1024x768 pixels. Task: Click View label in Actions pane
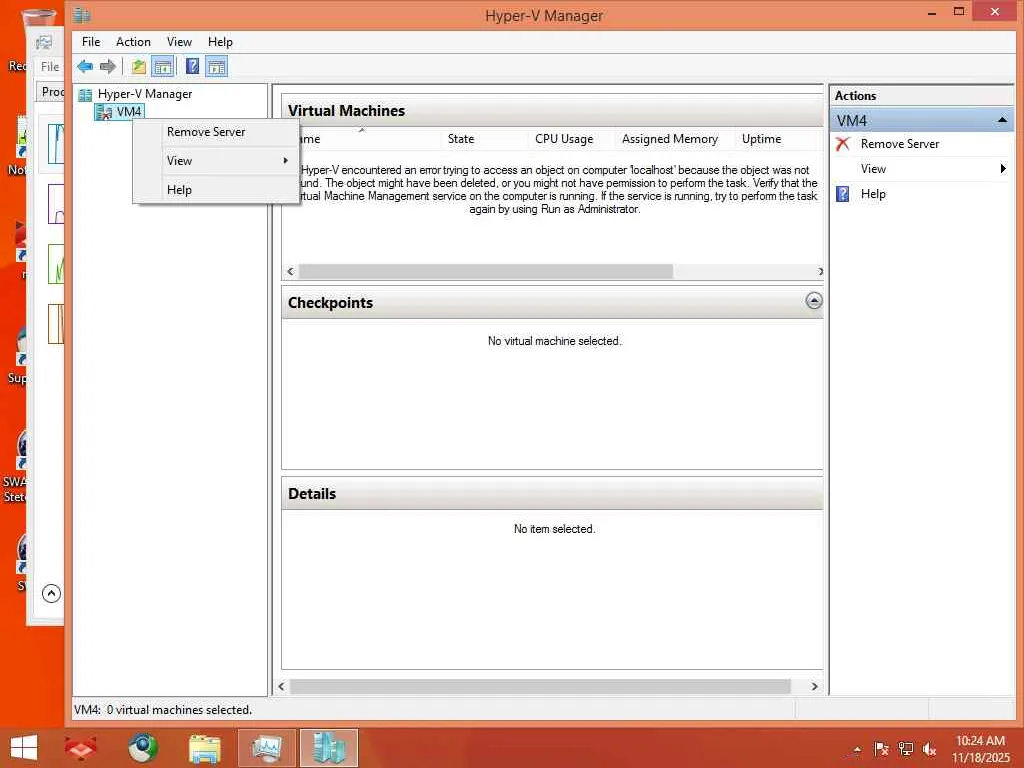click(x=873, y=168)
